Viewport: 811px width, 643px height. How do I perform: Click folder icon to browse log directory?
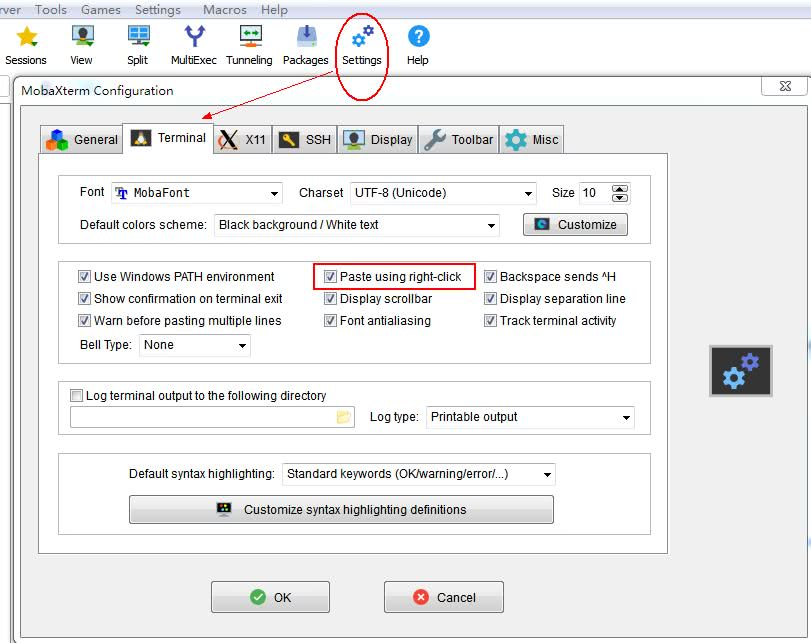(343, 417)
